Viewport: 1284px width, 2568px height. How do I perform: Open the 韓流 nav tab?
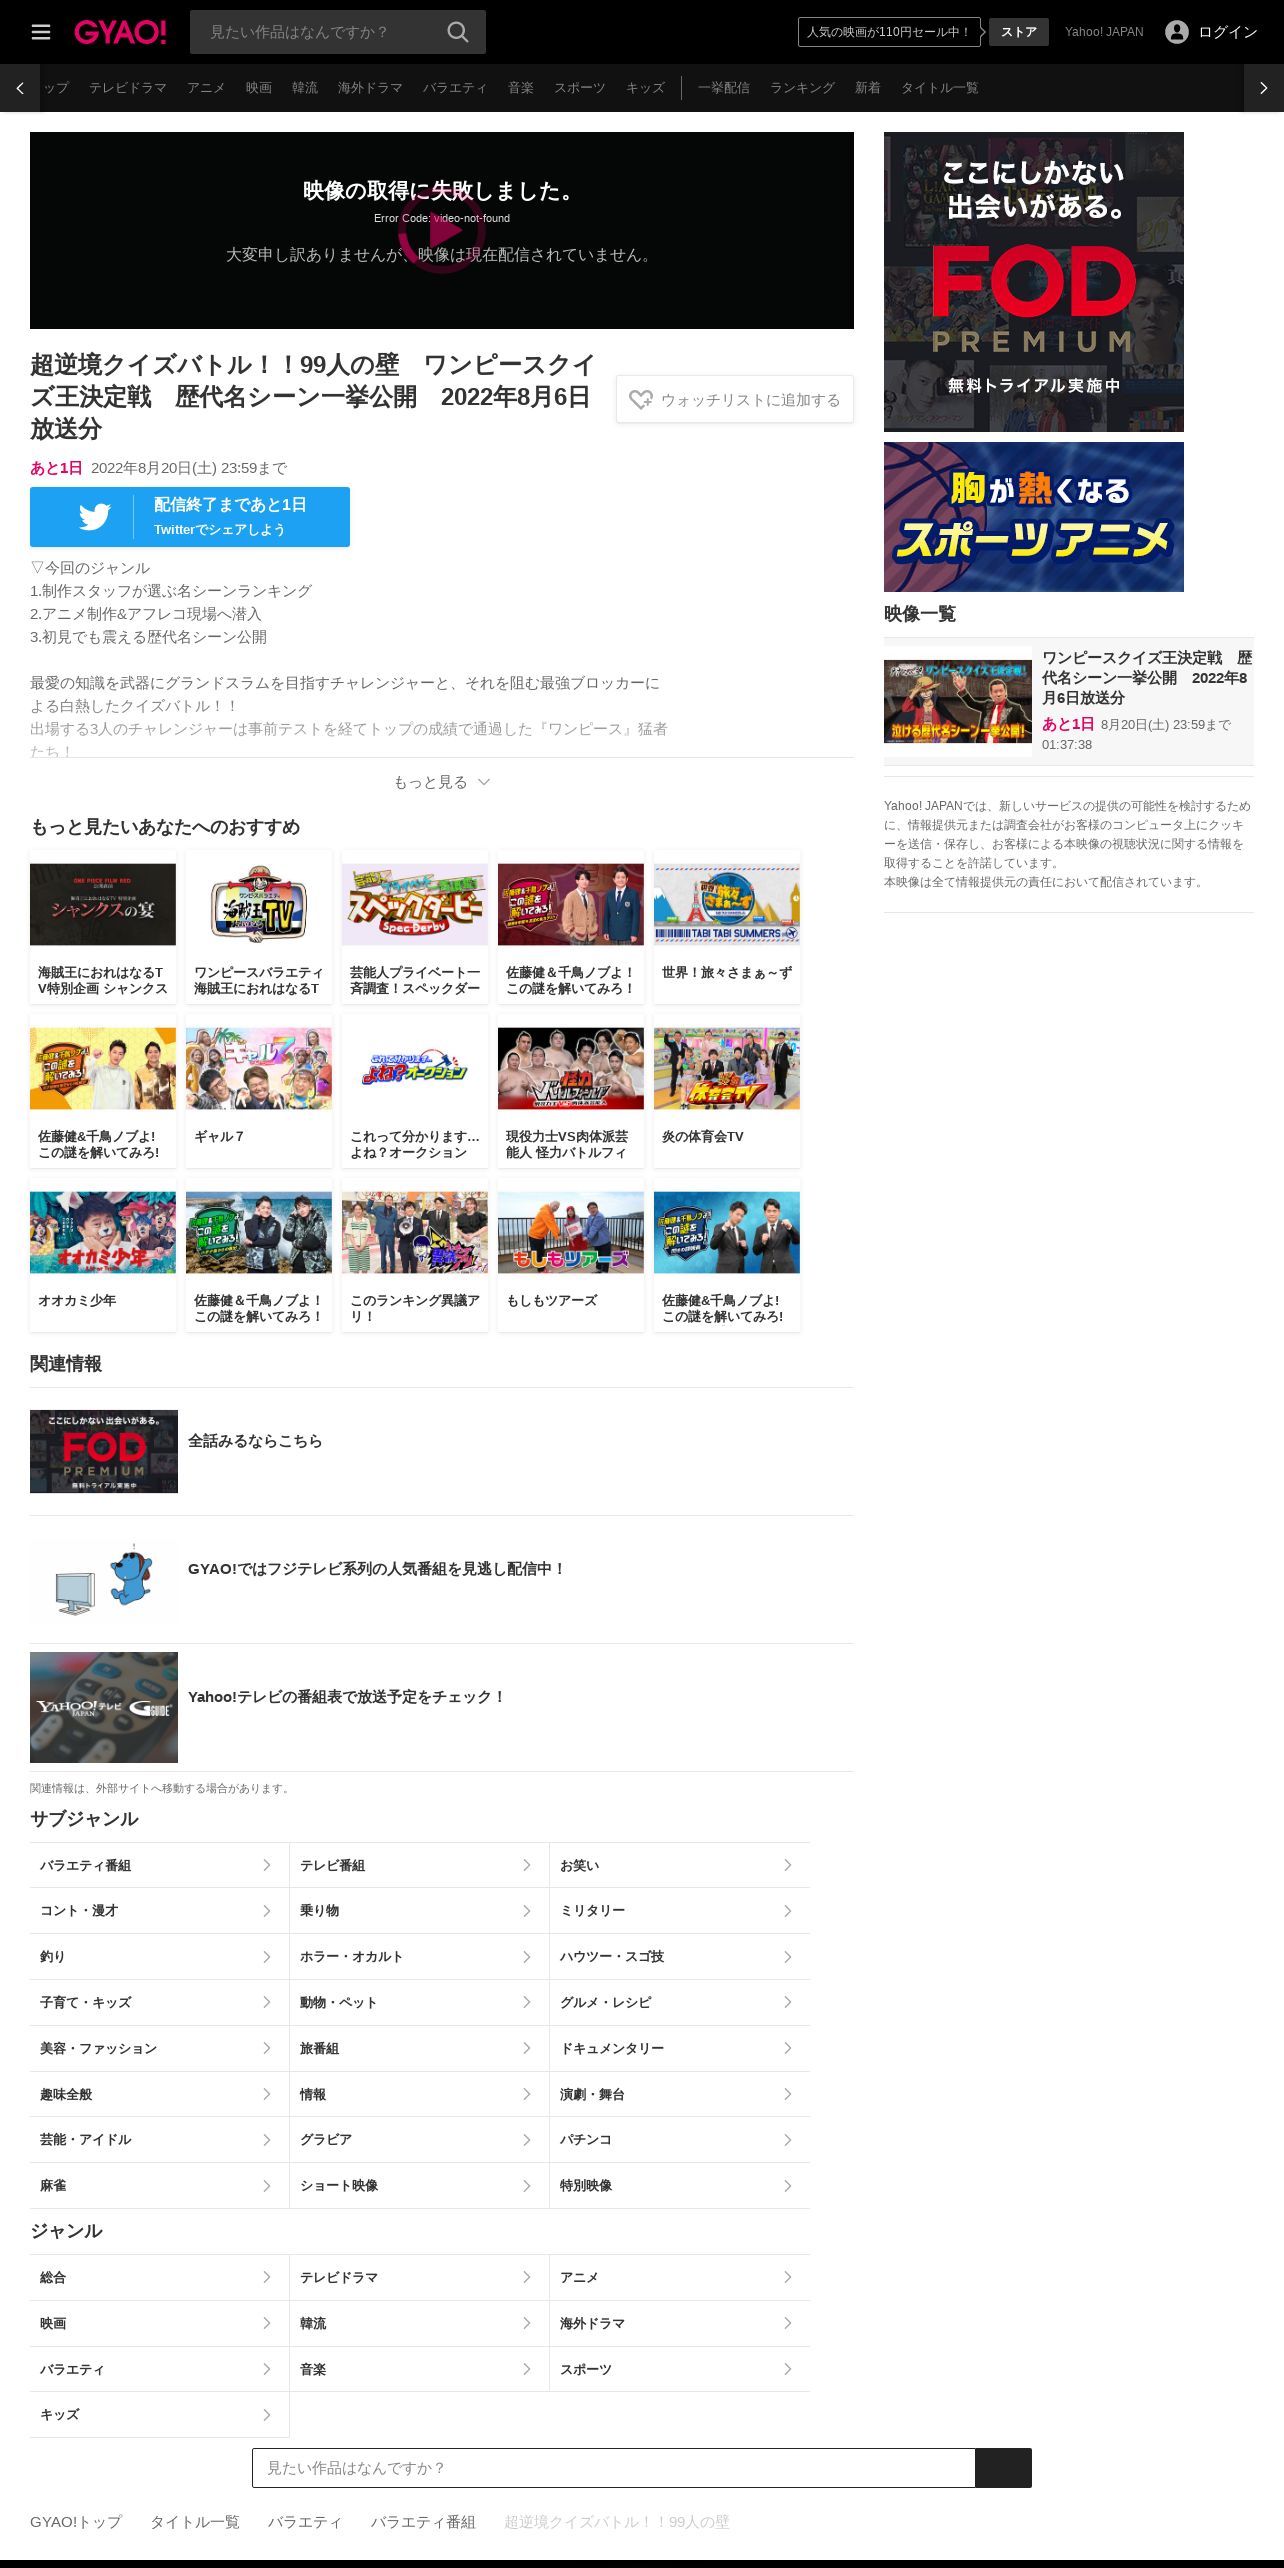(x=305, y=88)
